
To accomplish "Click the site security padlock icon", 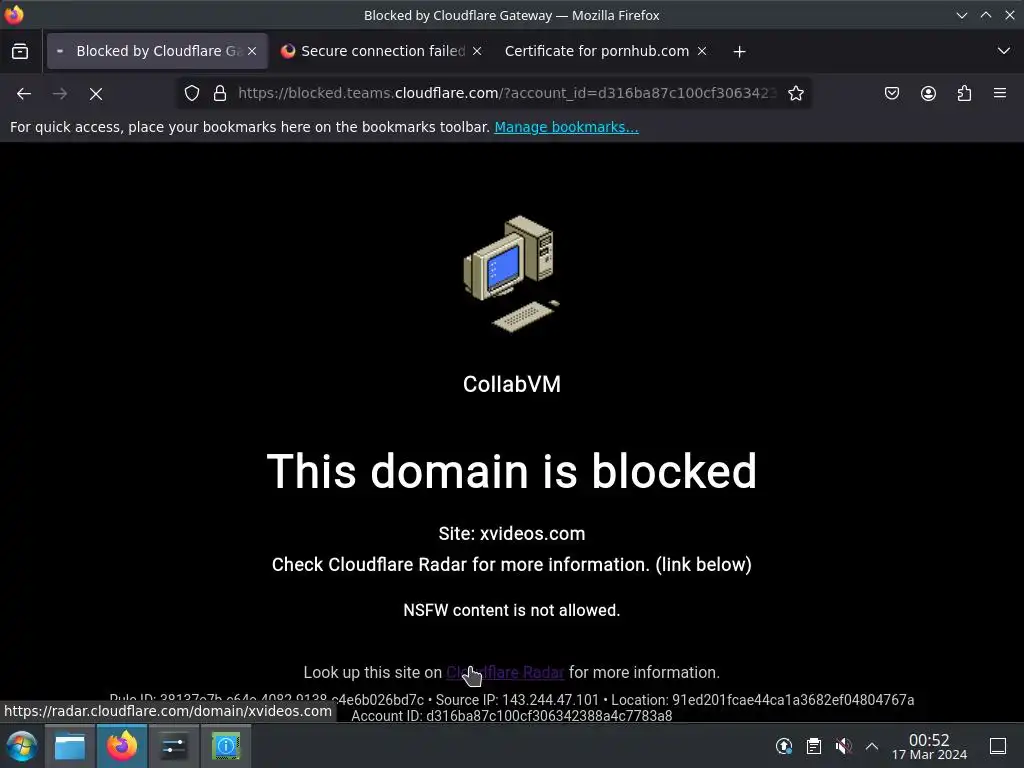I will [220, 93].
